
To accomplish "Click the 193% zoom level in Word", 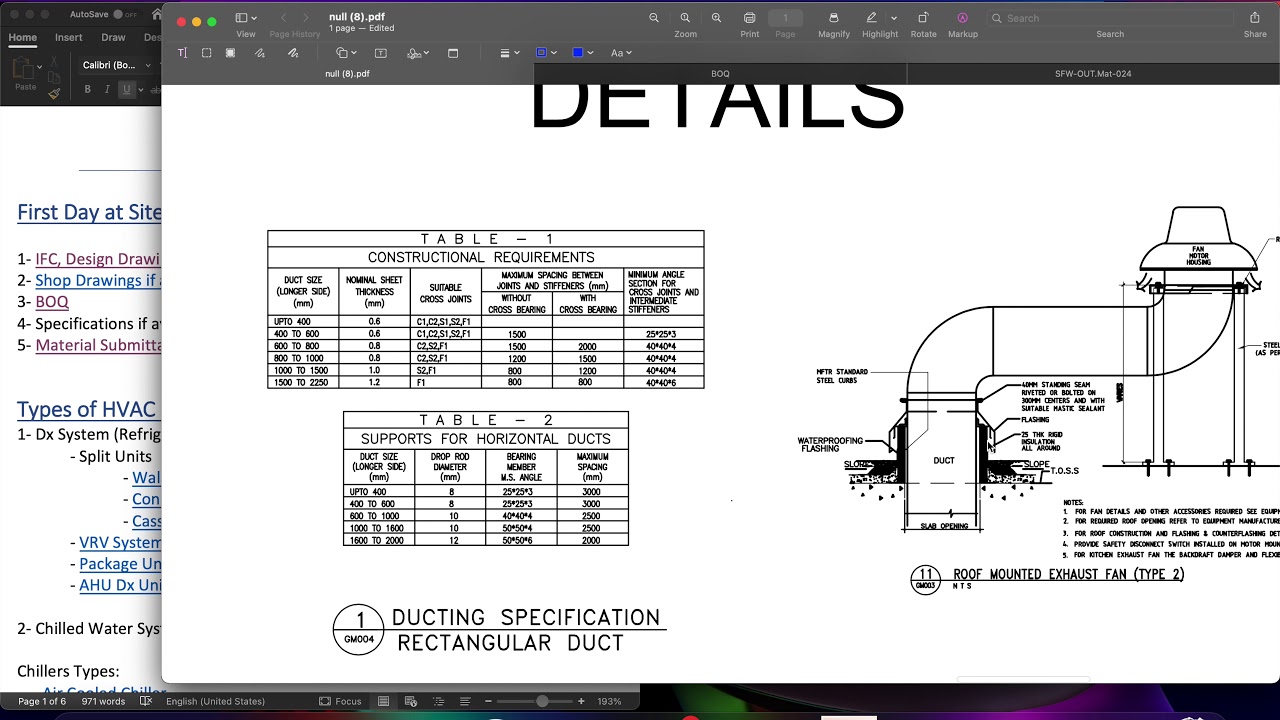I will point(610,701).
